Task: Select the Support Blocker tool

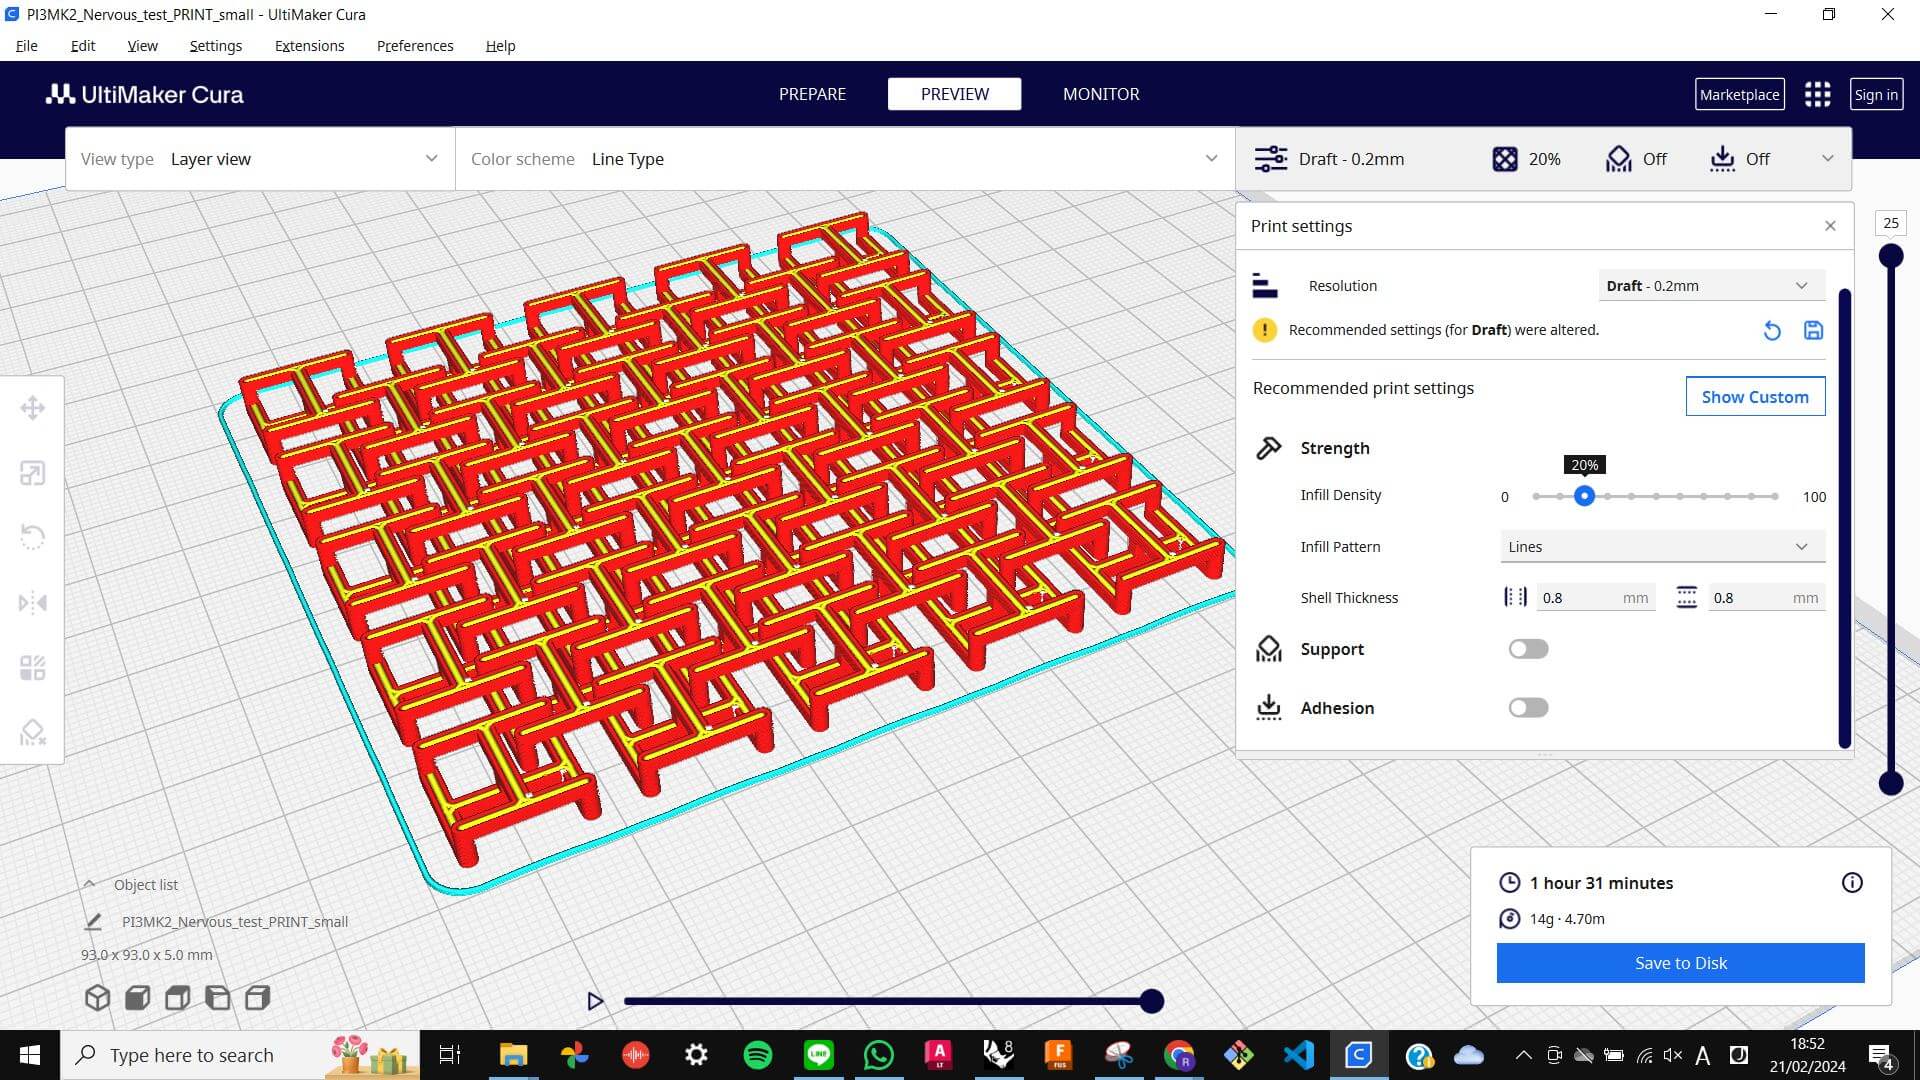Action: coord(32,733)
